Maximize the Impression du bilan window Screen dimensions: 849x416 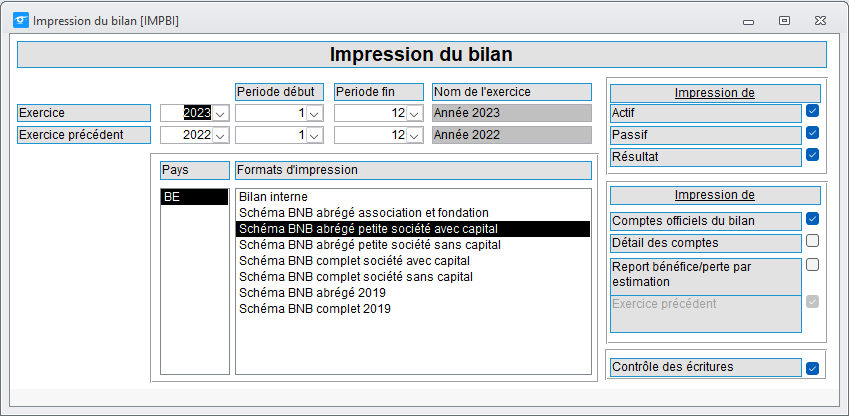(784, 21)
